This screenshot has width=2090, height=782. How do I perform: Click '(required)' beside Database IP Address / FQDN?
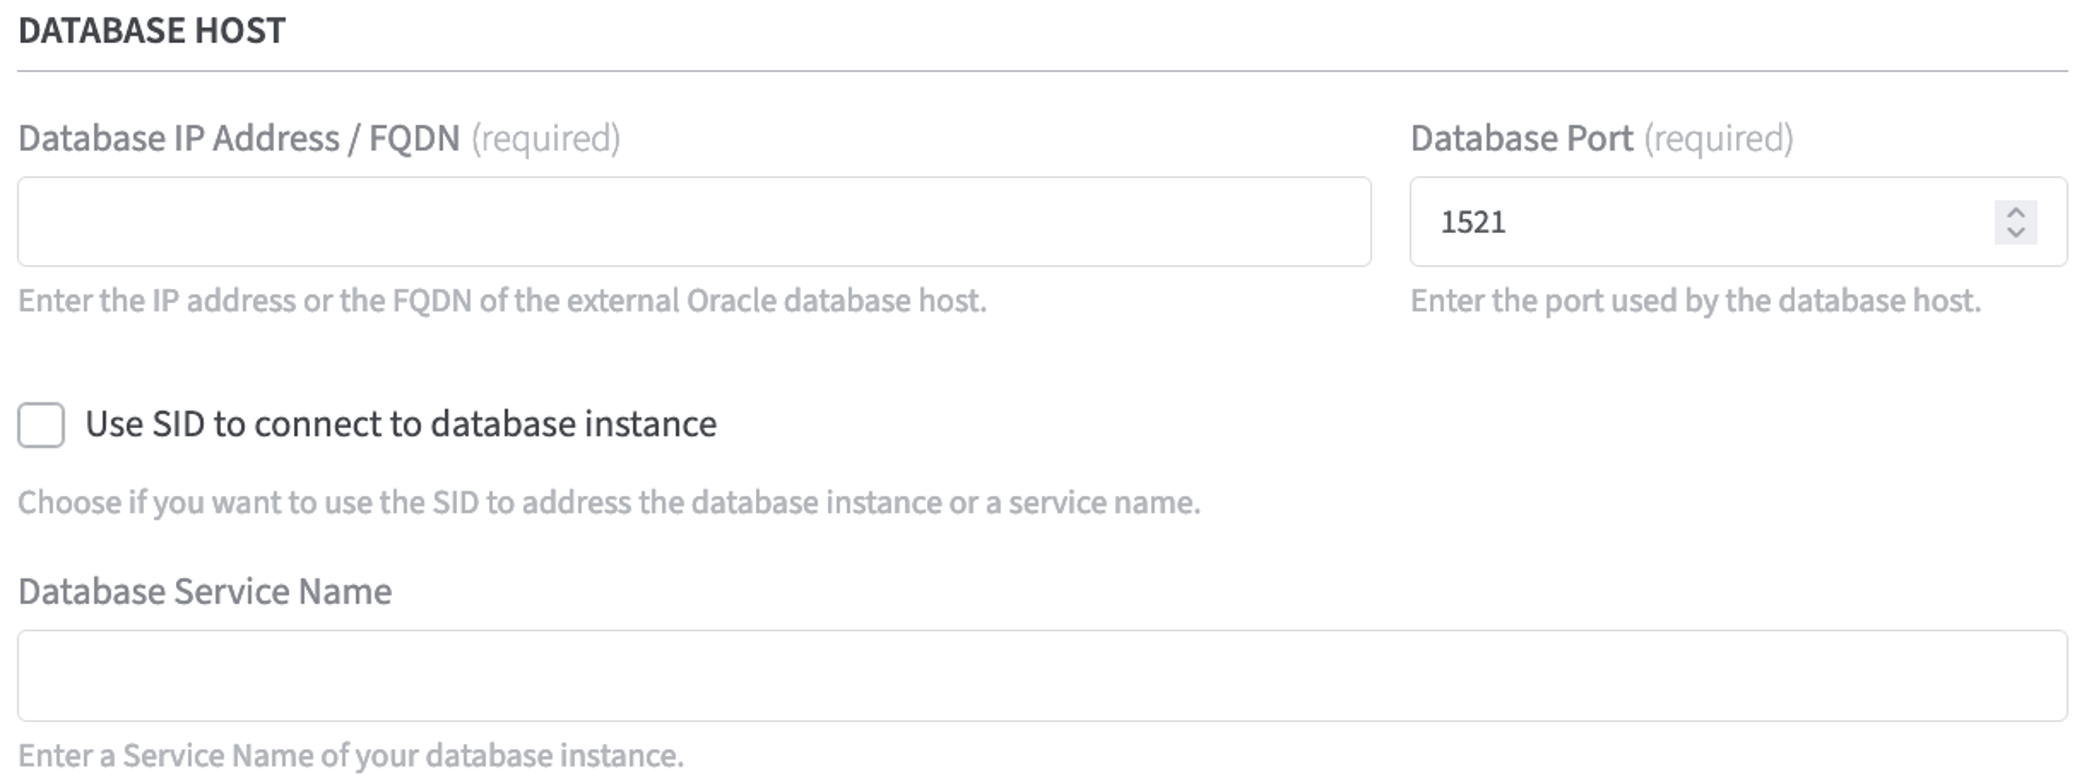pyautogui.click(x=546, y=138)
